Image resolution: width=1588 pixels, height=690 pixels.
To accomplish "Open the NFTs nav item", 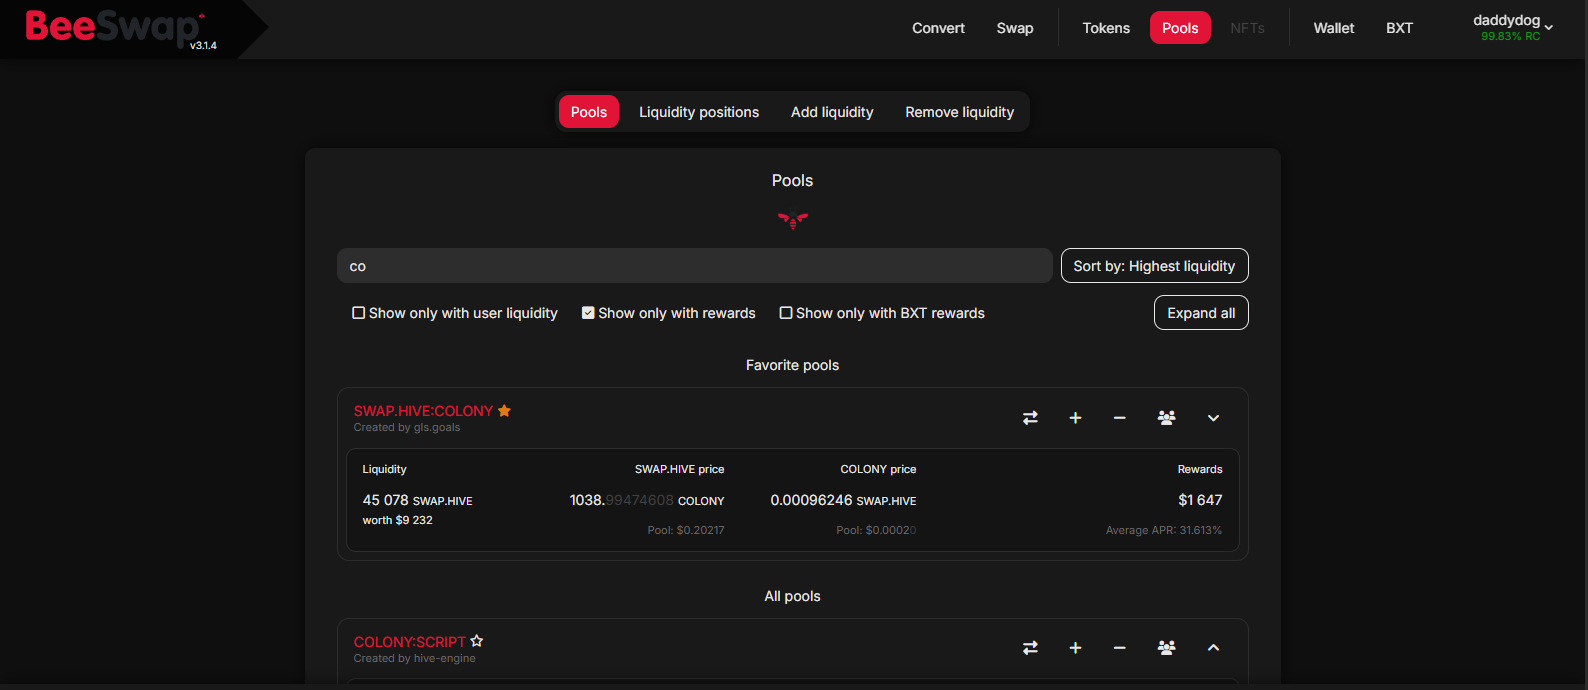I will (1247, 28).
